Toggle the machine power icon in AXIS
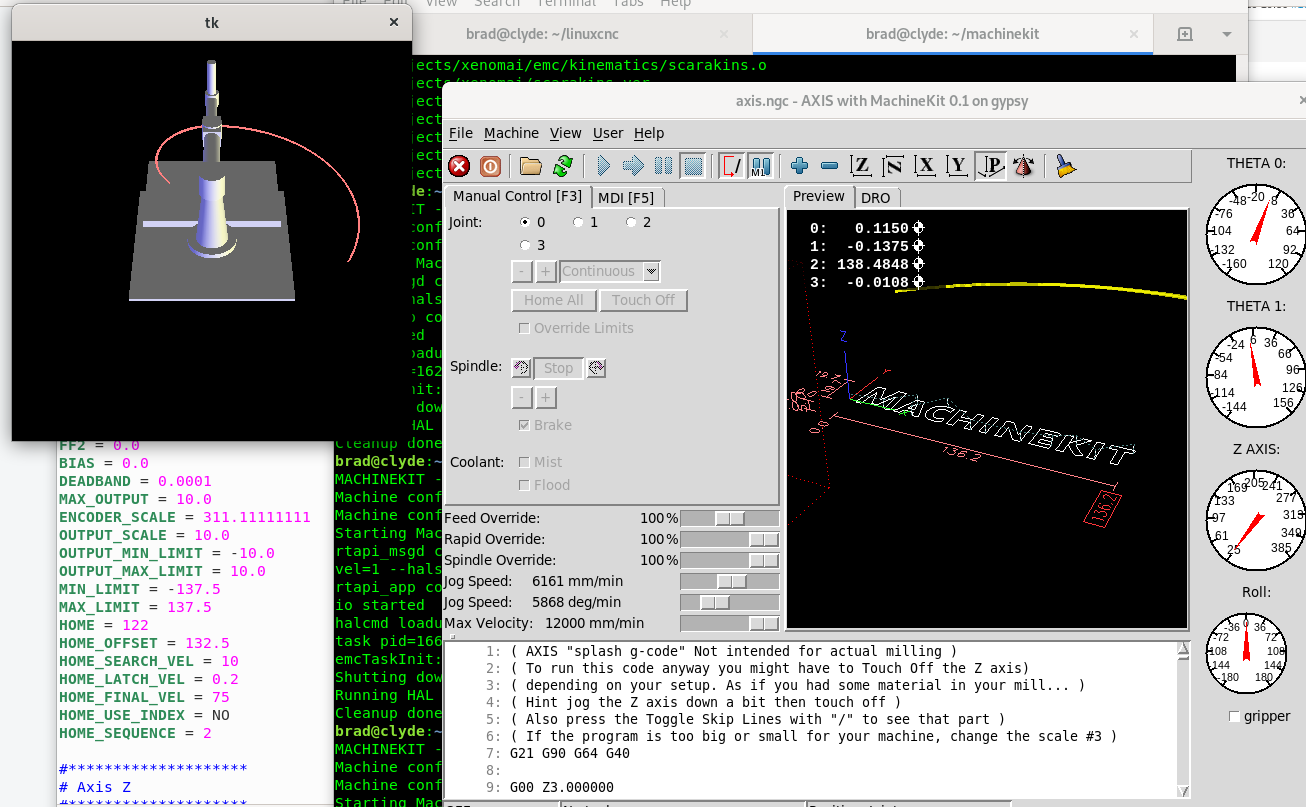Screen dimensions: 1306x807 click(x=490, y=166)
